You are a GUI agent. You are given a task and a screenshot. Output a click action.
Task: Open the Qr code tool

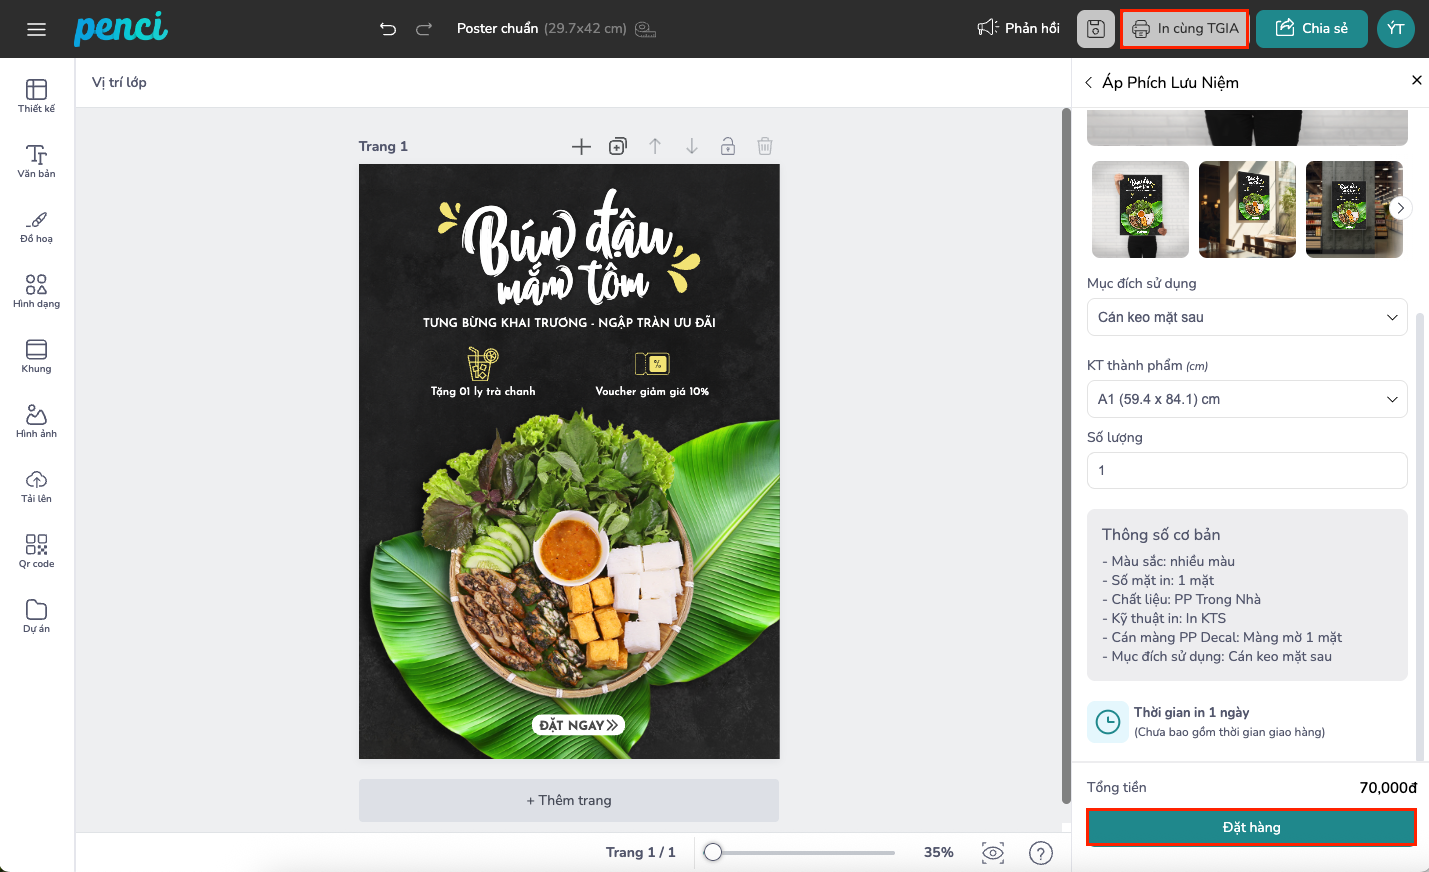coord(37,550)
